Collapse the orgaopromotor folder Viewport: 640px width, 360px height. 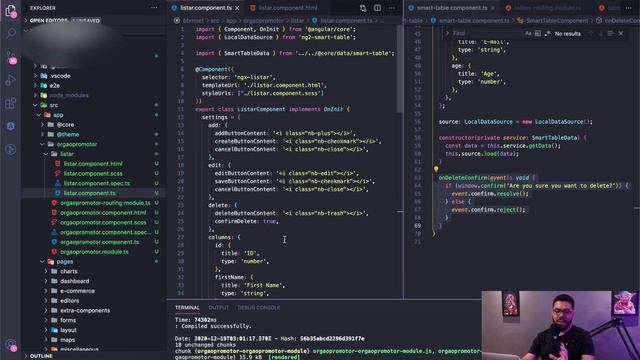[x=77, y=144]
